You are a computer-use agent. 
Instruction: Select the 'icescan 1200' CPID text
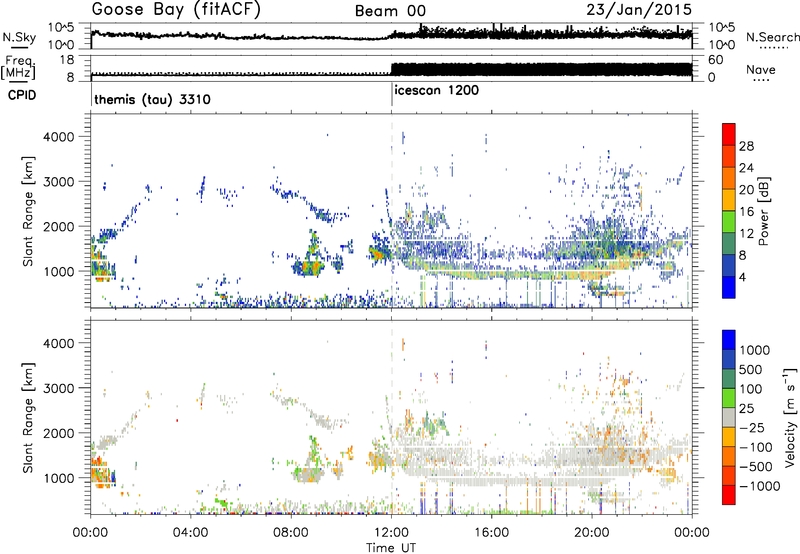(x=437, y=91)
